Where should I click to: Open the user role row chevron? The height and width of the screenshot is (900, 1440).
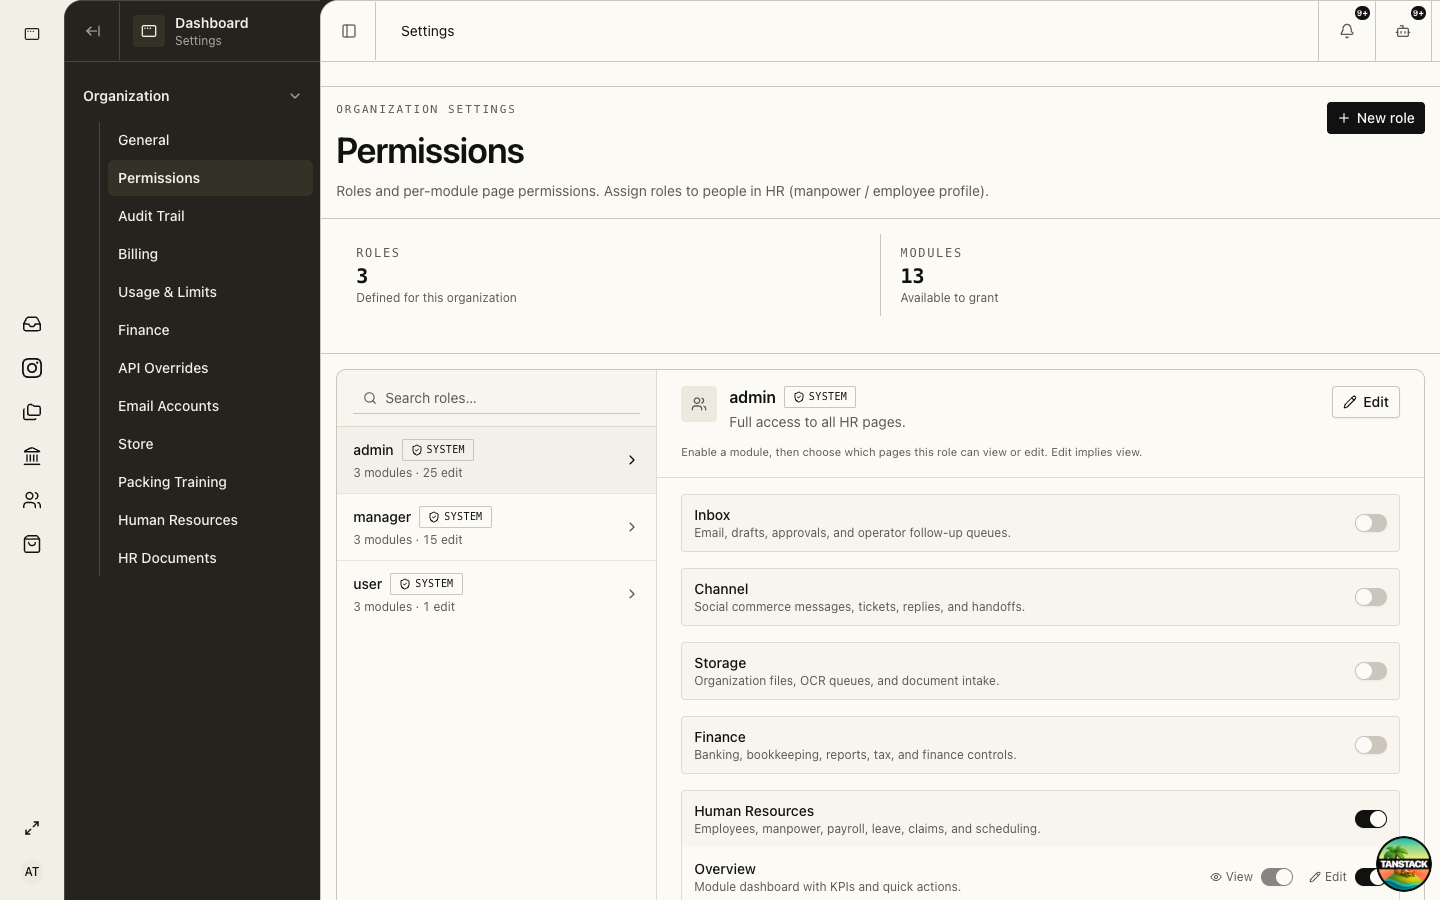point(632,594)
